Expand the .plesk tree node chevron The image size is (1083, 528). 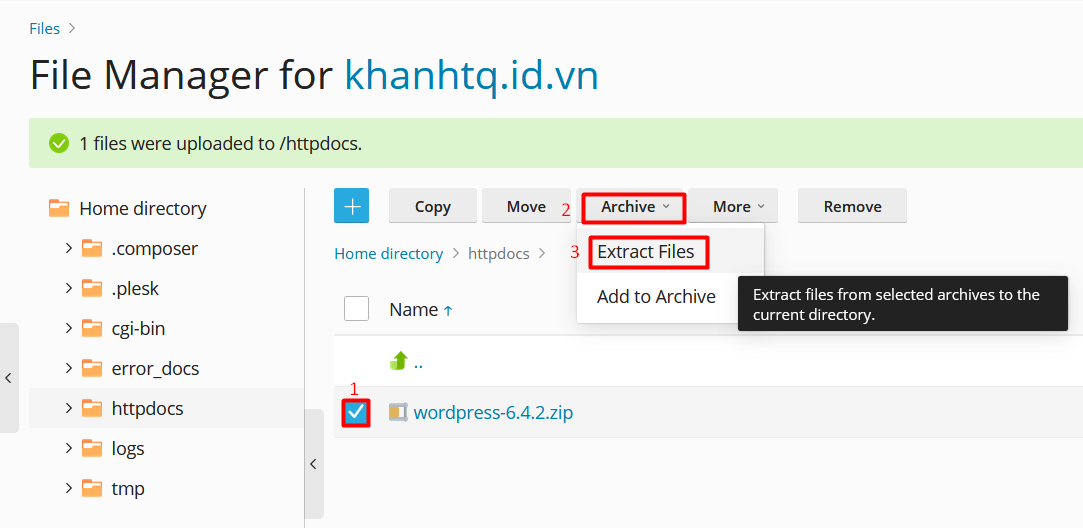coord(68,288)
